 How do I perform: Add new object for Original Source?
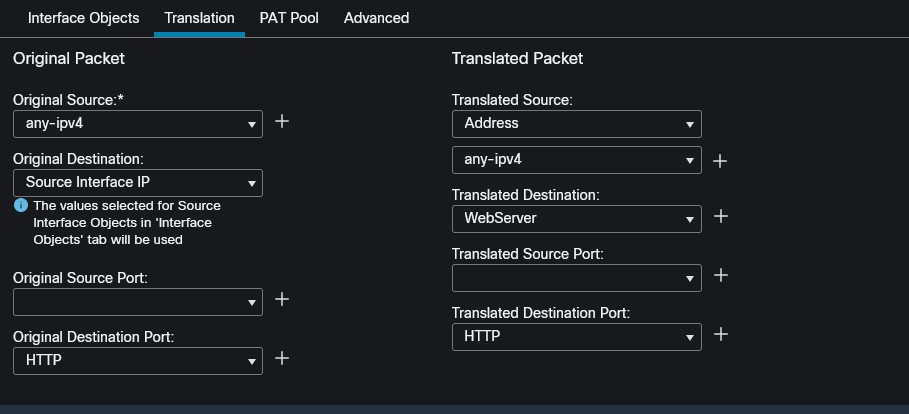[282, 121]
